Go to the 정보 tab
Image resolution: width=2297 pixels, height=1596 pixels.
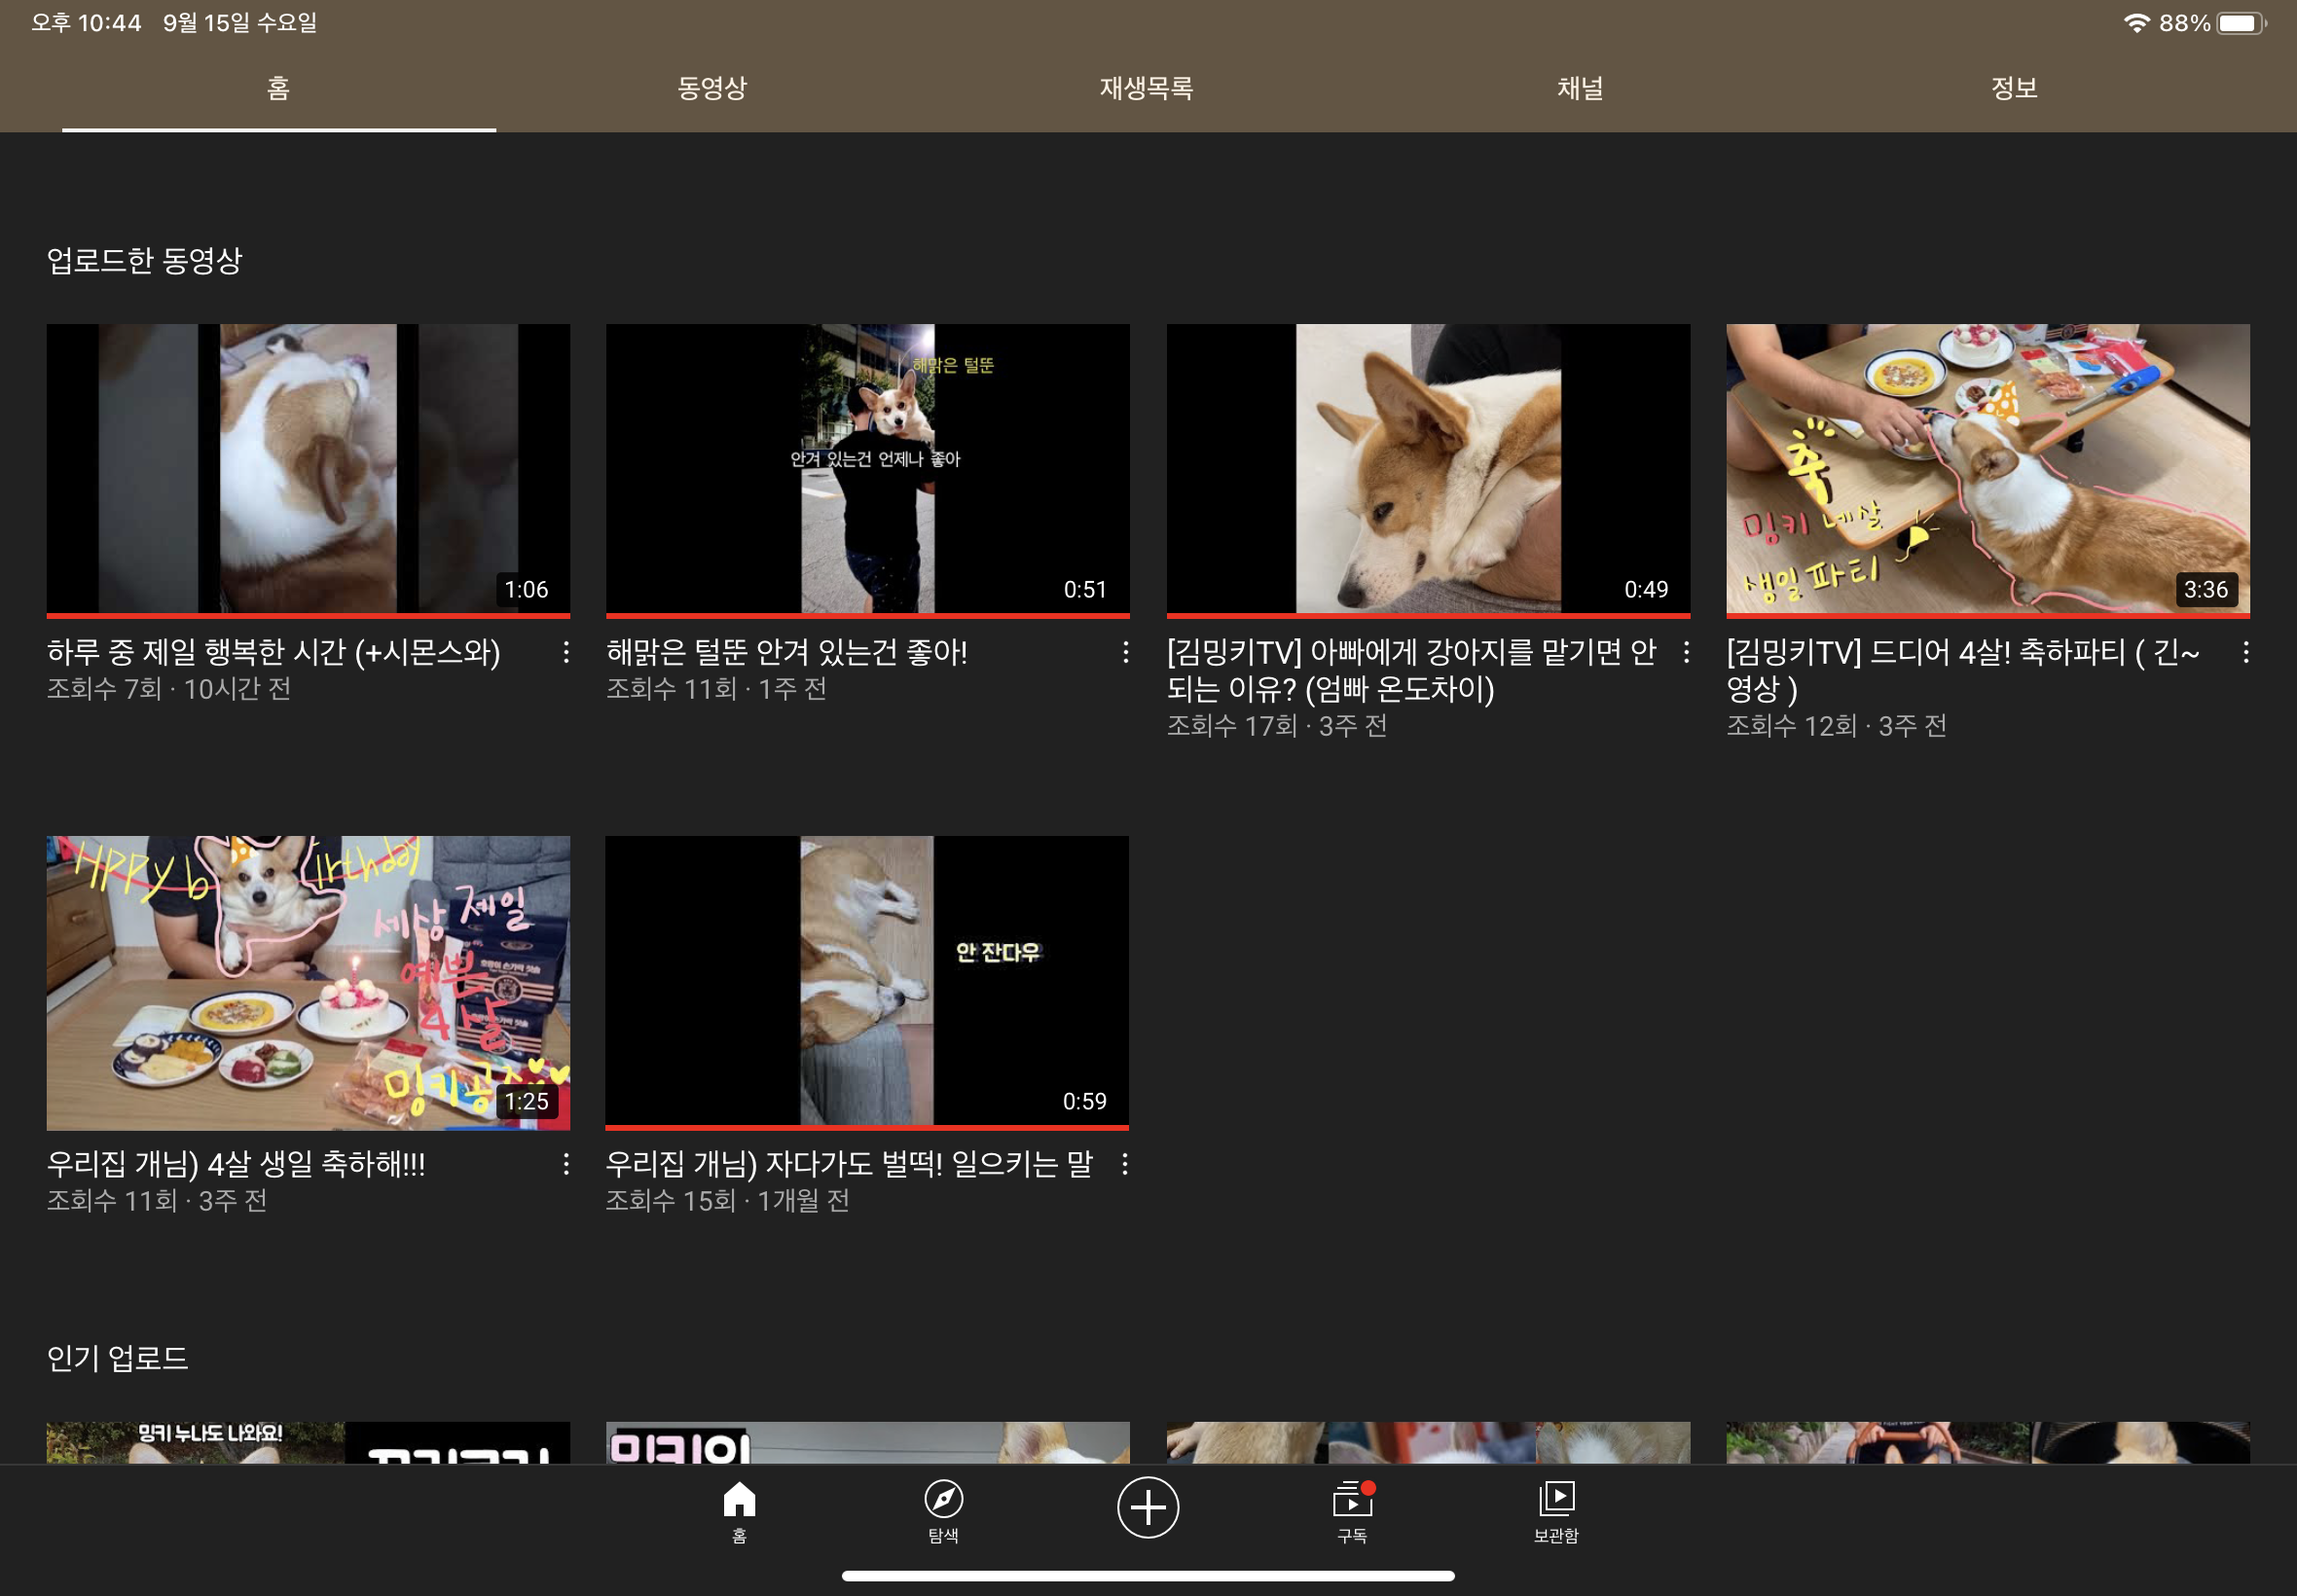pos(2014,88)
